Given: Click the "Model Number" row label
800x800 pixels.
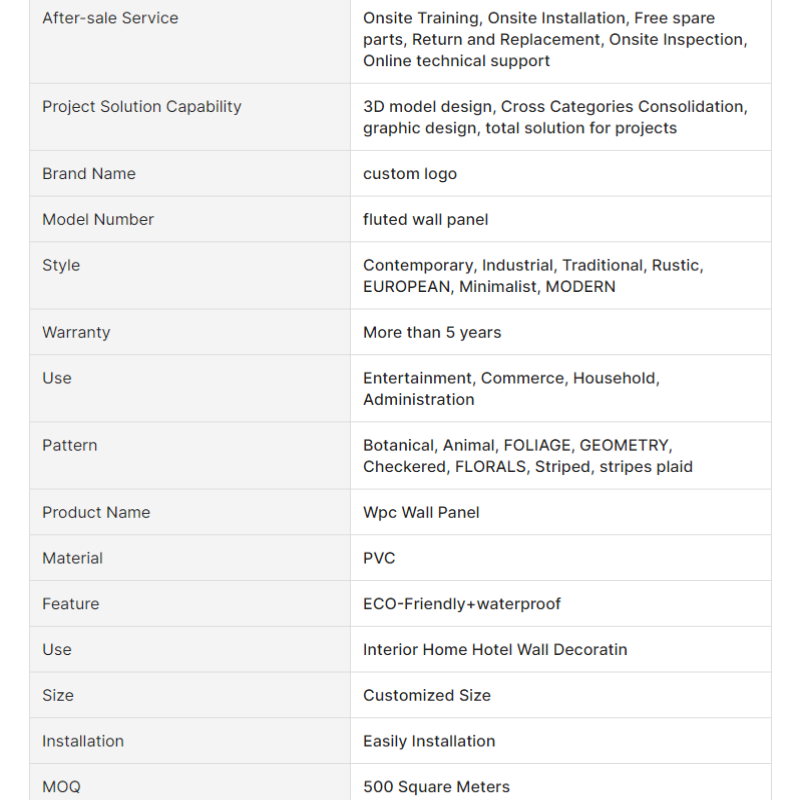Looking at the screenshot, I should click(97, 219).
